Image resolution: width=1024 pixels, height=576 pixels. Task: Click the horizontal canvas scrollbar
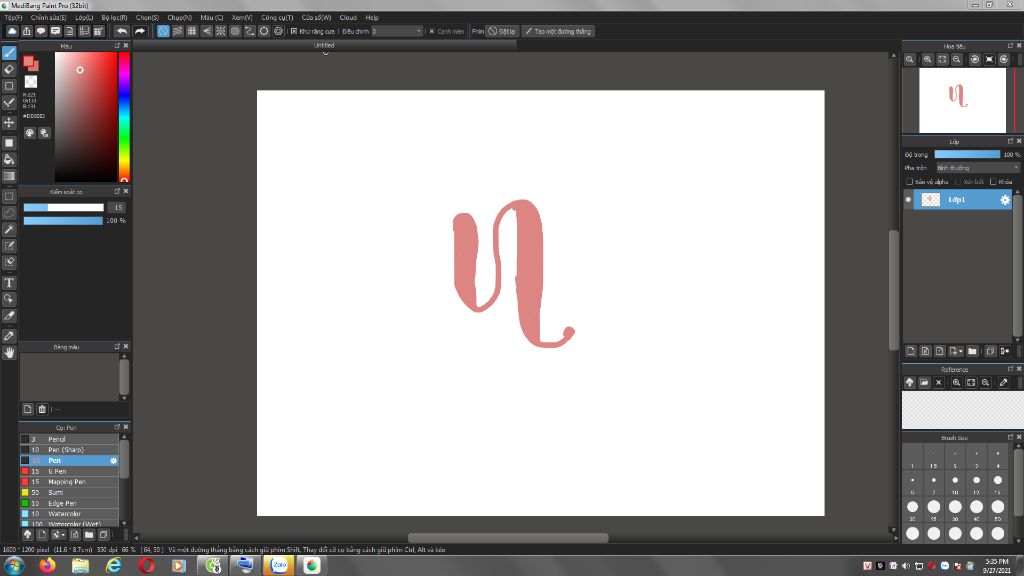click(508, 537)
